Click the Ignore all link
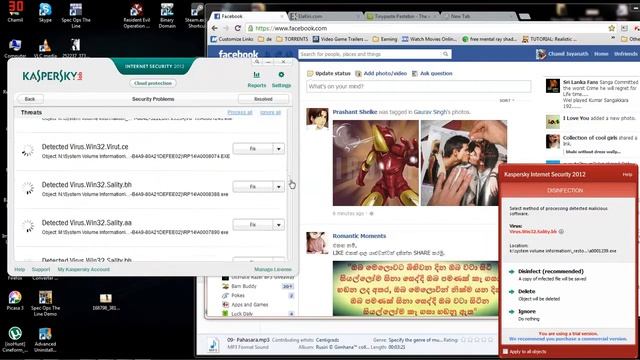Viewport: 640px width, 360px height. [270, 113]
